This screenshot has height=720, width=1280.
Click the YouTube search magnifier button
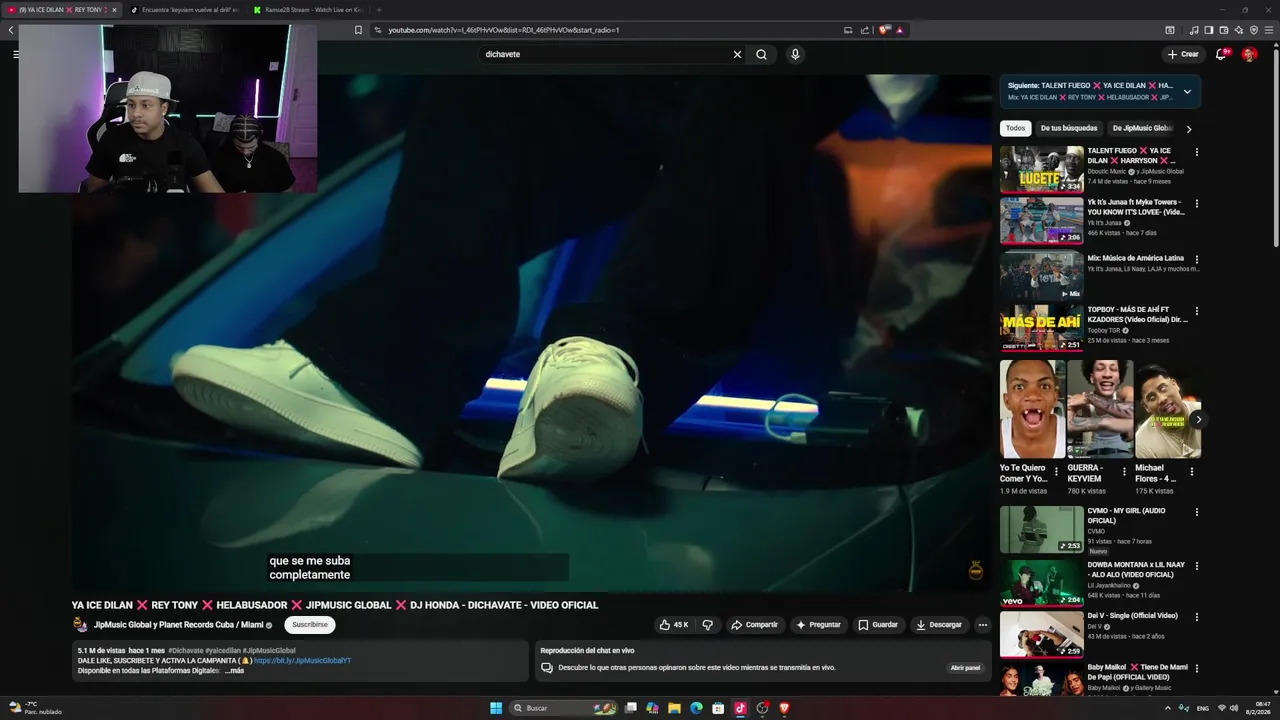coord(761,55)
